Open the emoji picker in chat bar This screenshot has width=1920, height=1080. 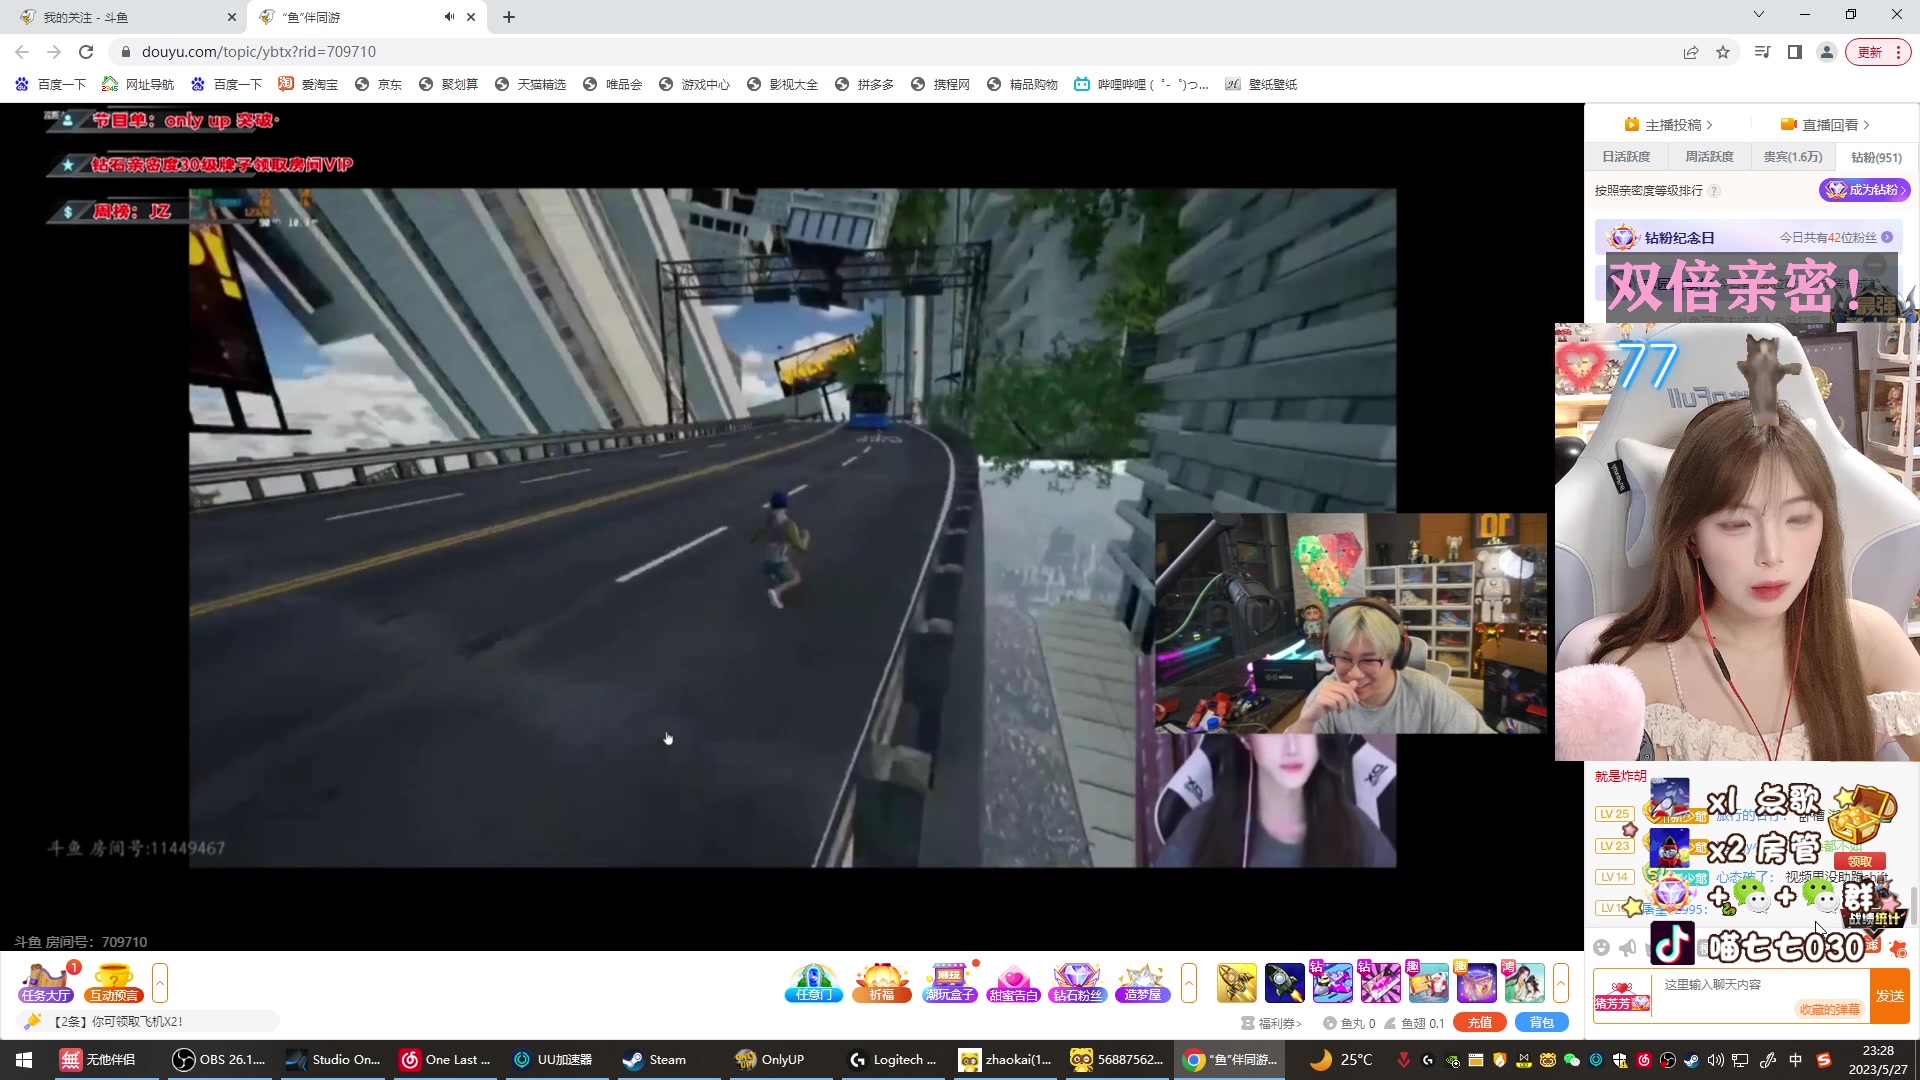(x=1601, y=947)
